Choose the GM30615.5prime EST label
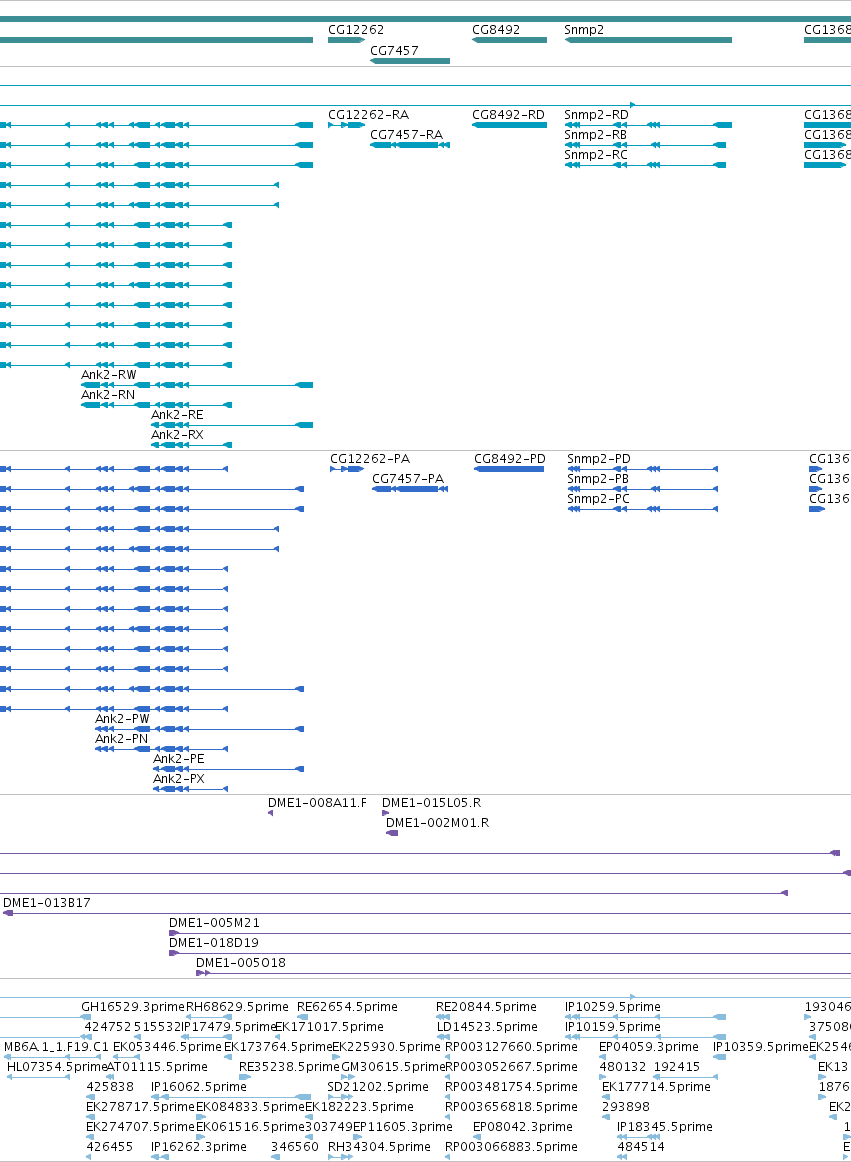851x1162 pixels. click(392, 1067)
